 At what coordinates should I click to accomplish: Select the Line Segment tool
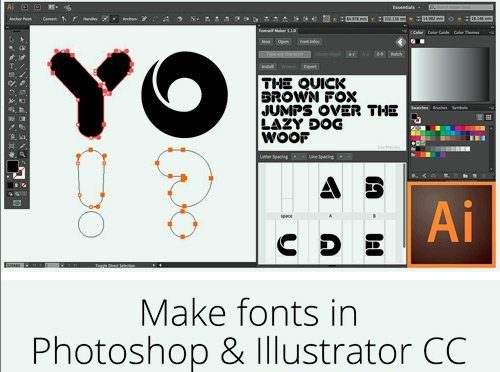click(22, 66)
